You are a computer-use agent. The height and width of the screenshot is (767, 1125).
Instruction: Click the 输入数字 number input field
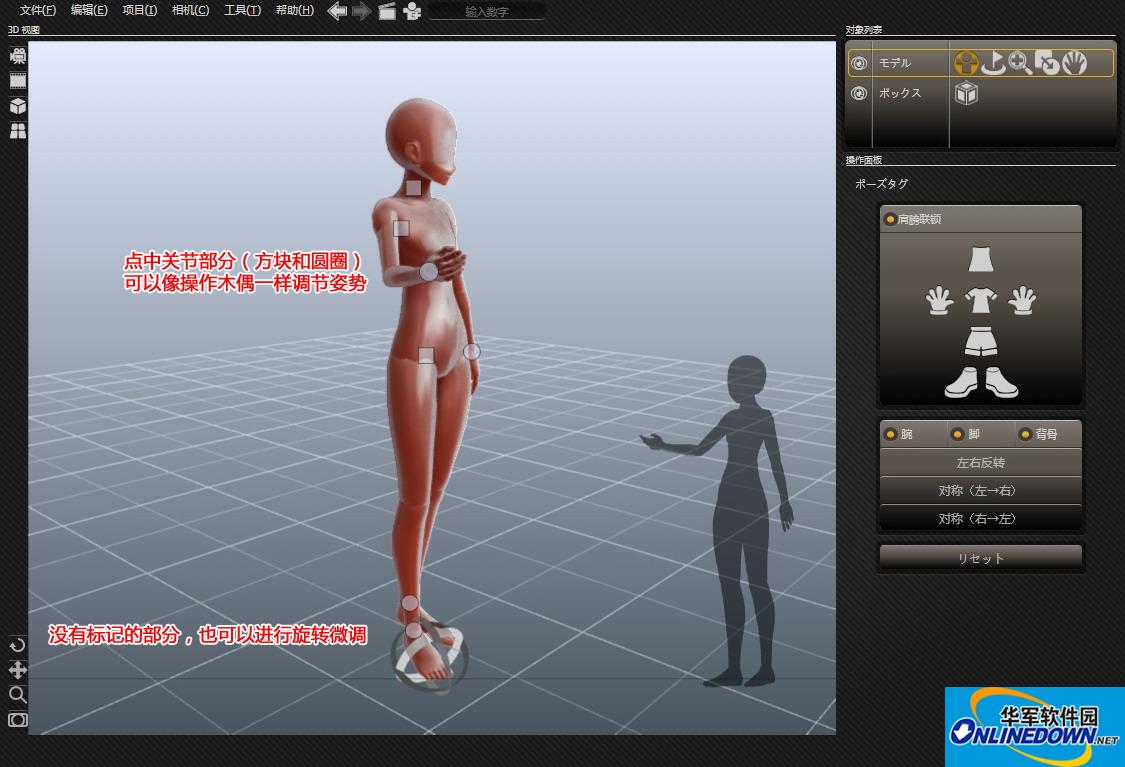[487, 12]
